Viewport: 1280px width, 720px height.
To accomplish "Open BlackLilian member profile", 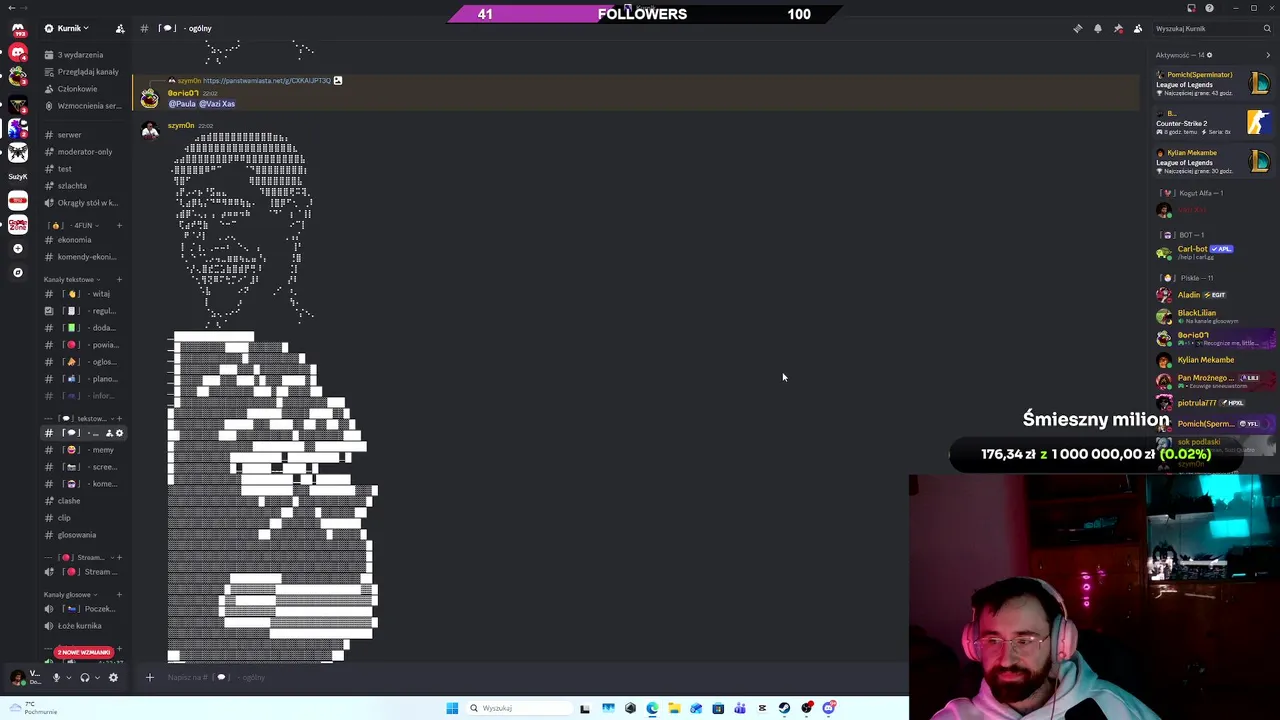I will click(x=1213, y=316).
